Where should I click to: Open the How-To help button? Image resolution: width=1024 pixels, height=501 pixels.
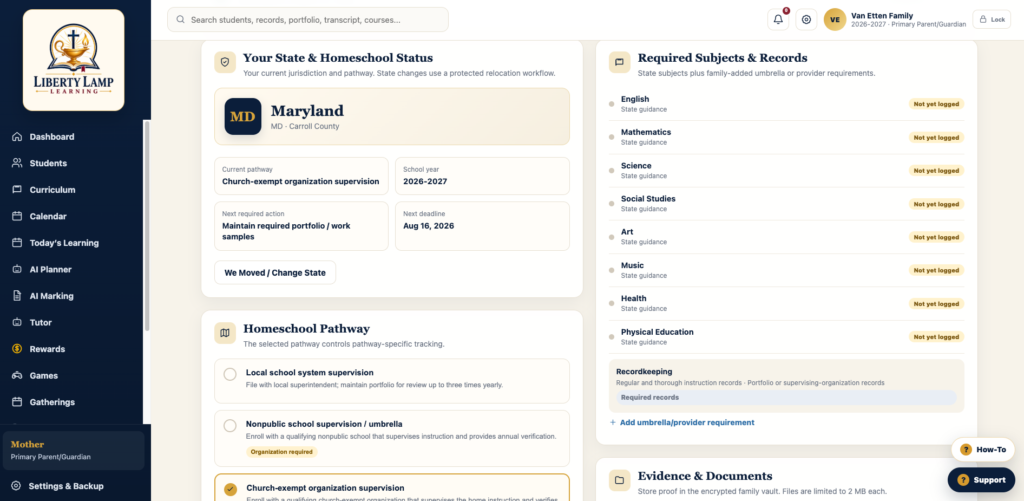tap(982, 449)
